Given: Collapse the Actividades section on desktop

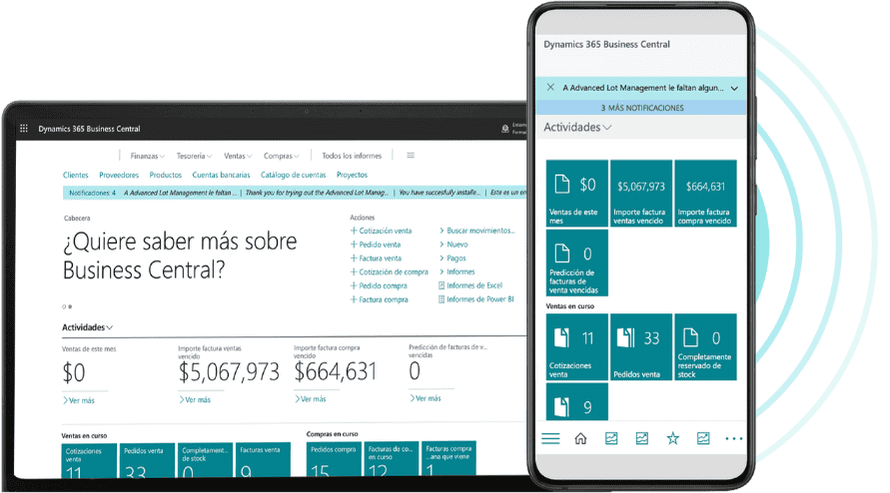Looking at the screenshot, I should pos(87,327).
